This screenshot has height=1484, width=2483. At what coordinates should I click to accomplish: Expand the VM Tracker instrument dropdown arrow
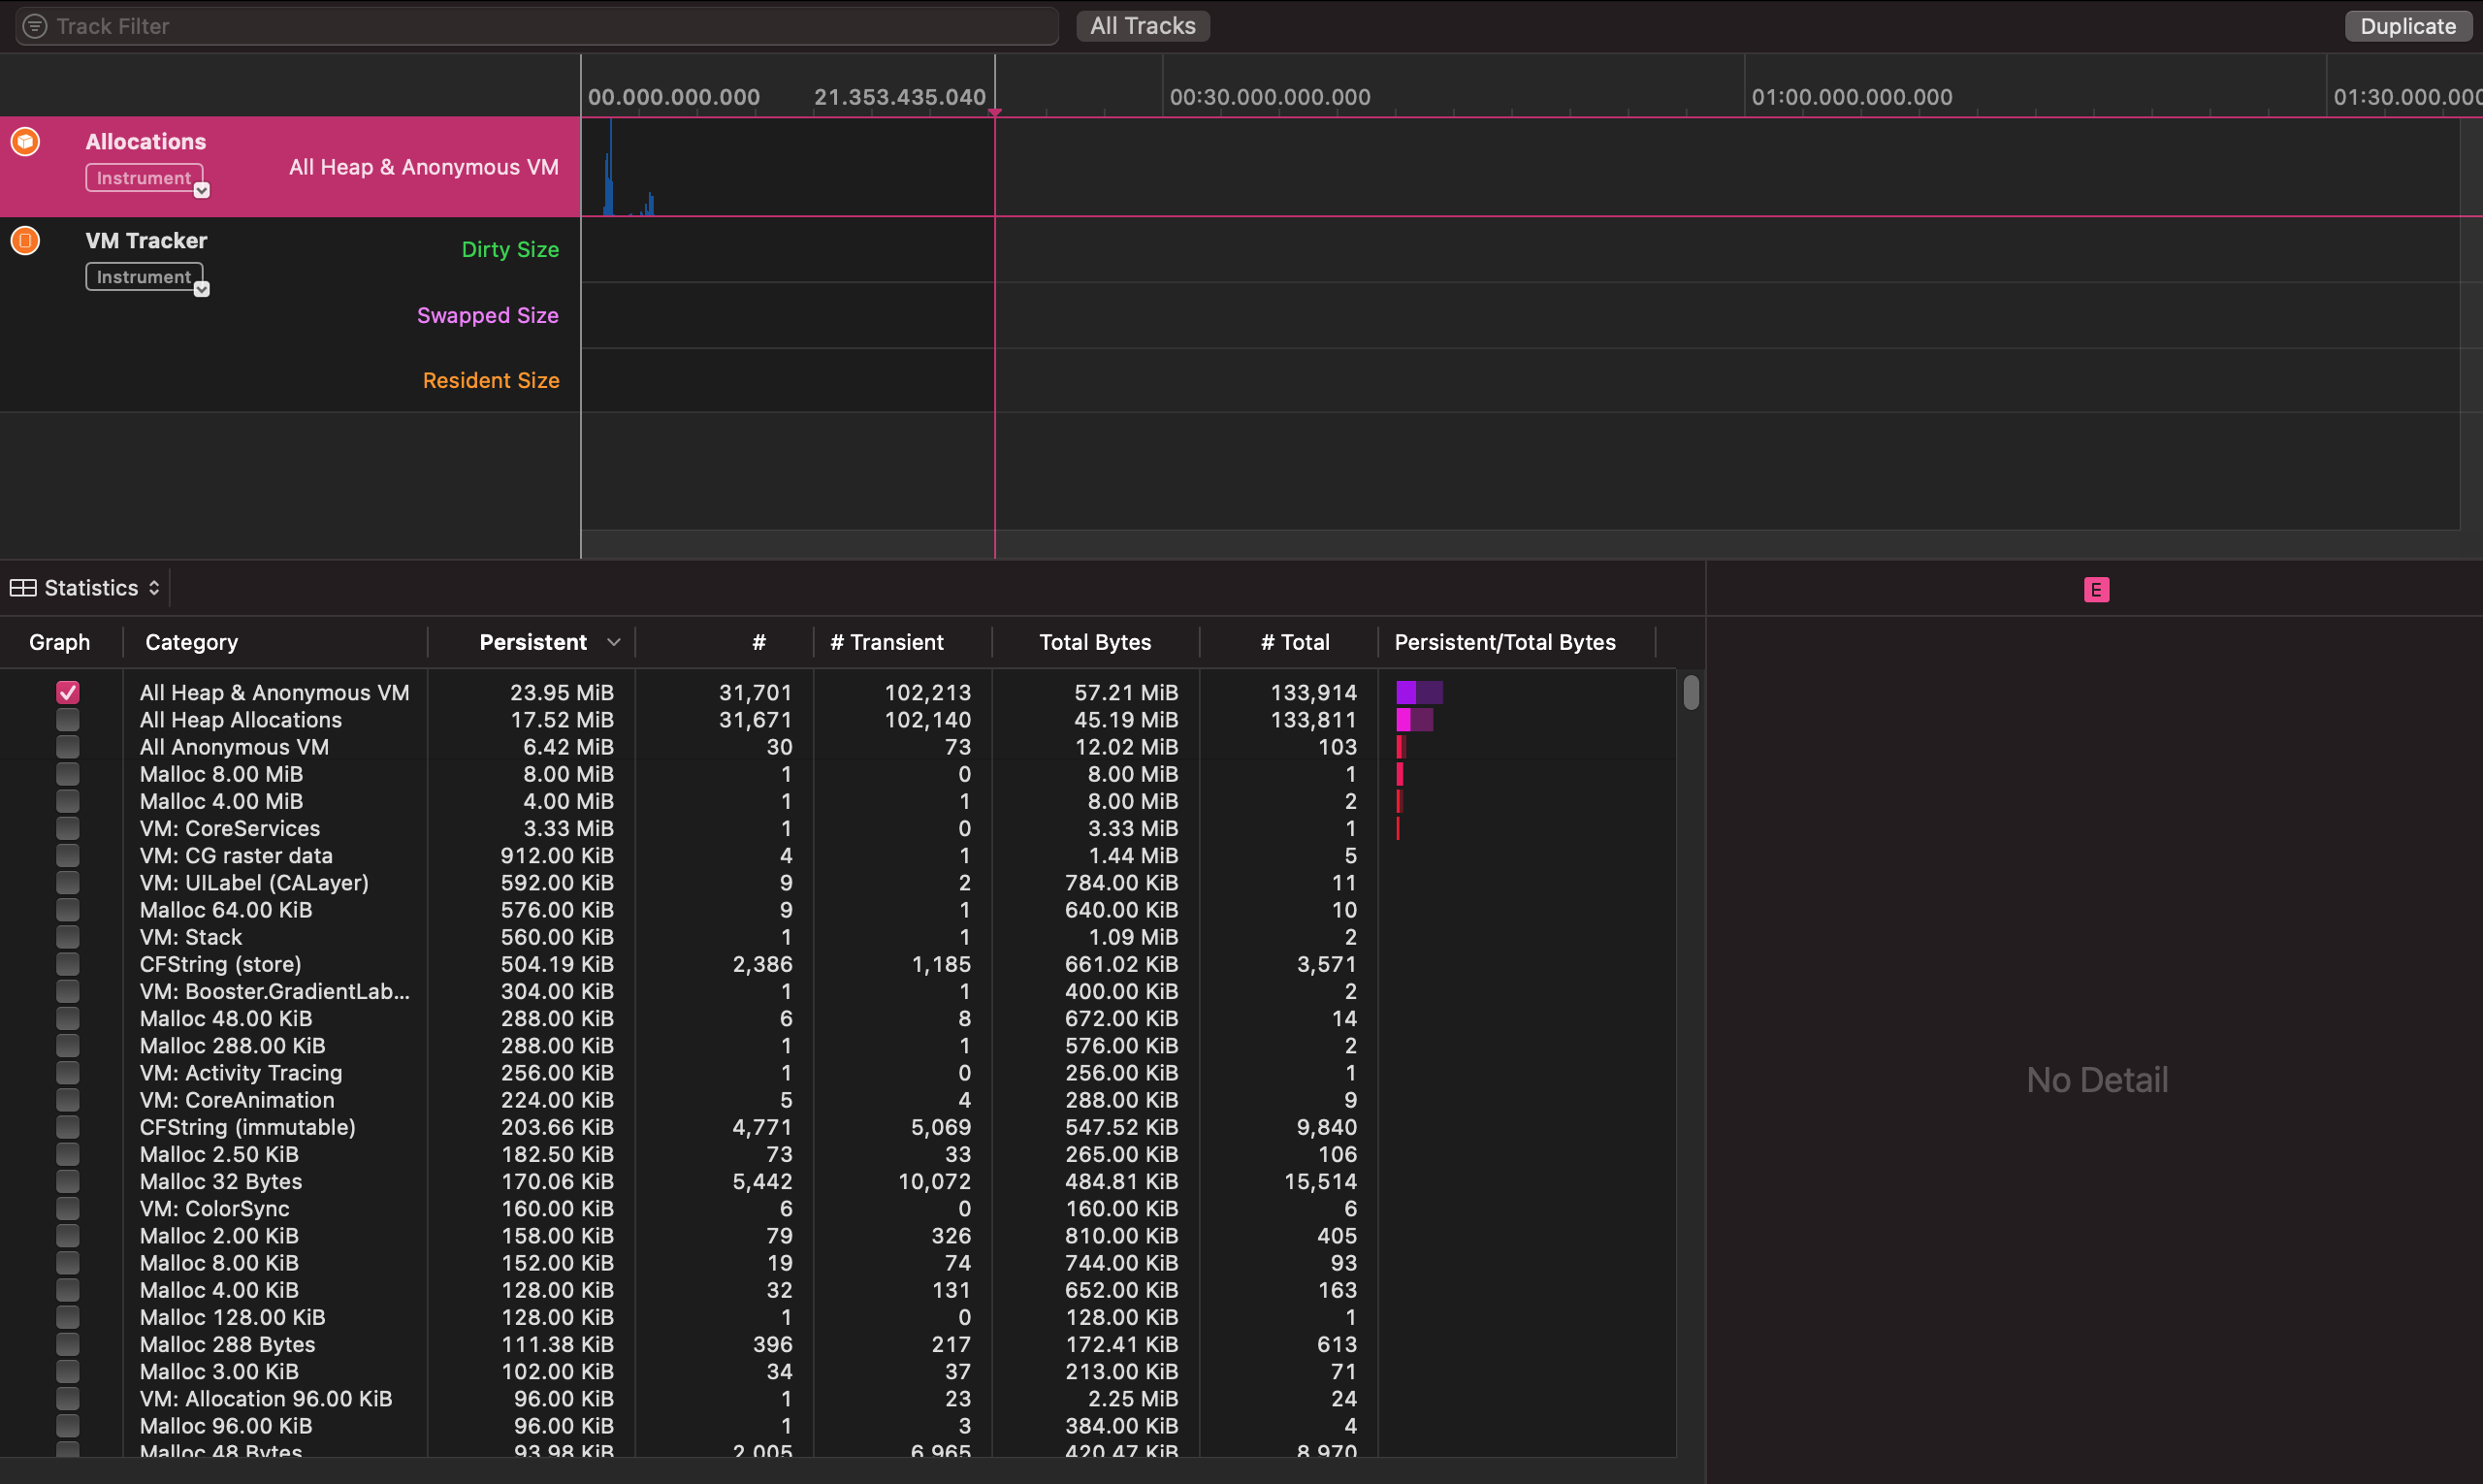click(x=202, y=290)
